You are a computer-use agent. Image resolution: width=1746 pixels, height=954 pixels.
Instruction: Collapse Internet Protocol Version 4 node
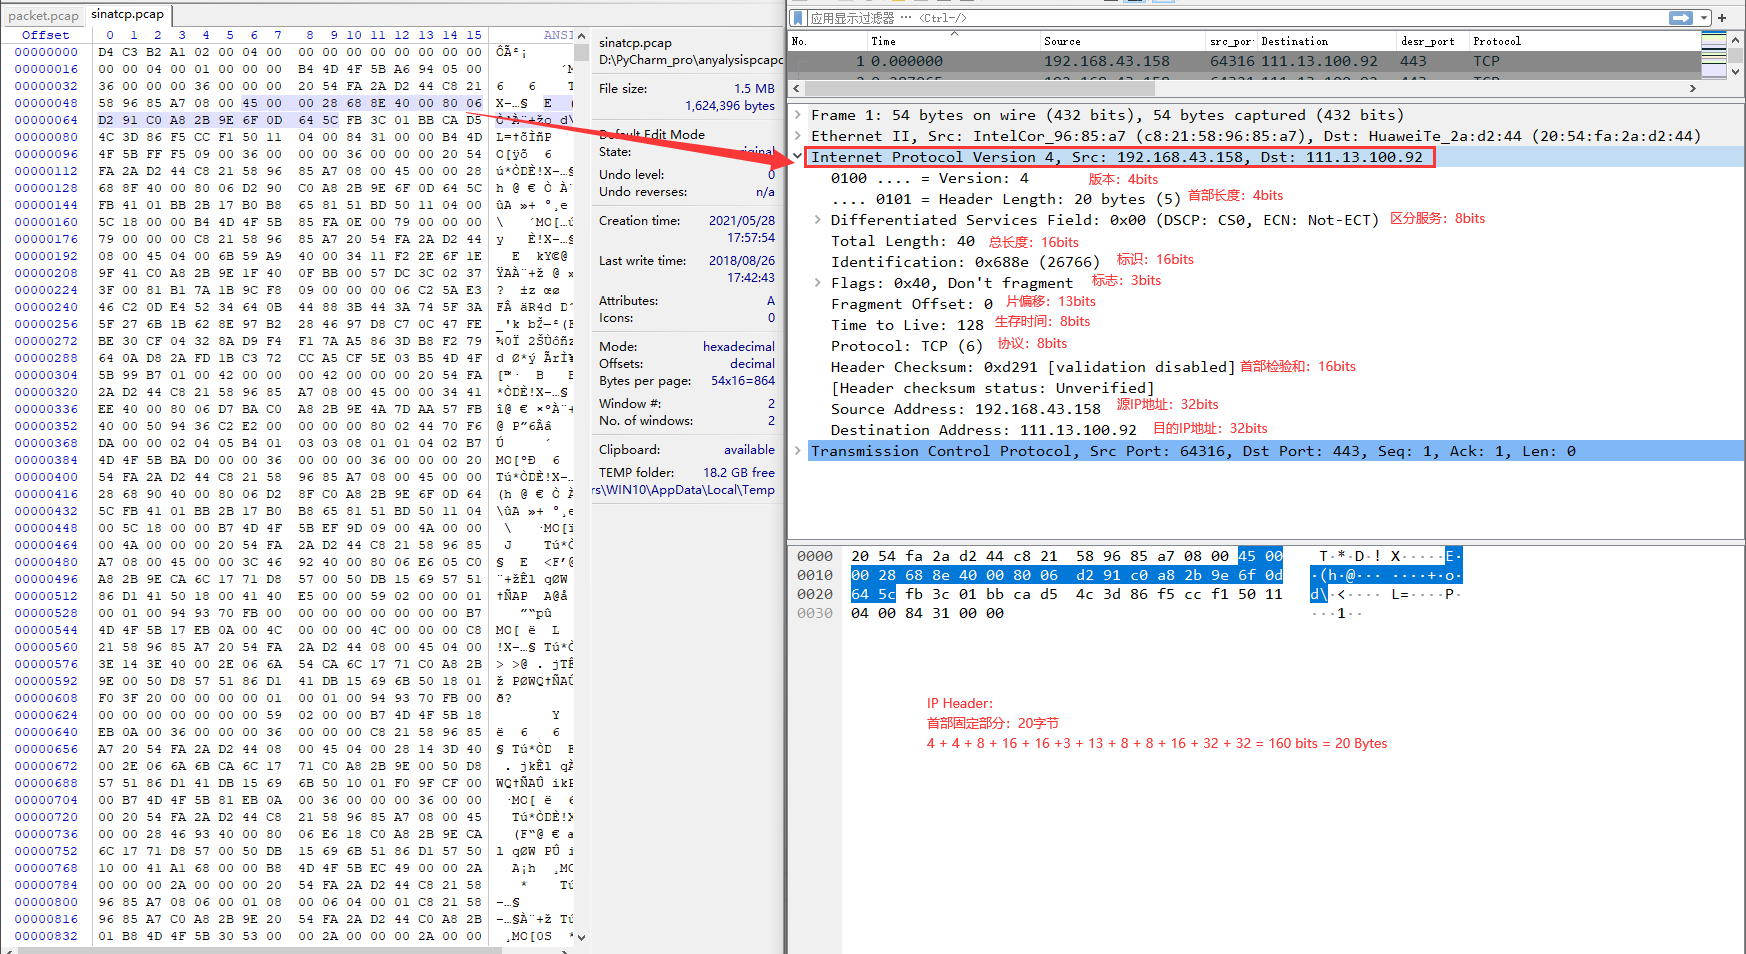[798, 157]
